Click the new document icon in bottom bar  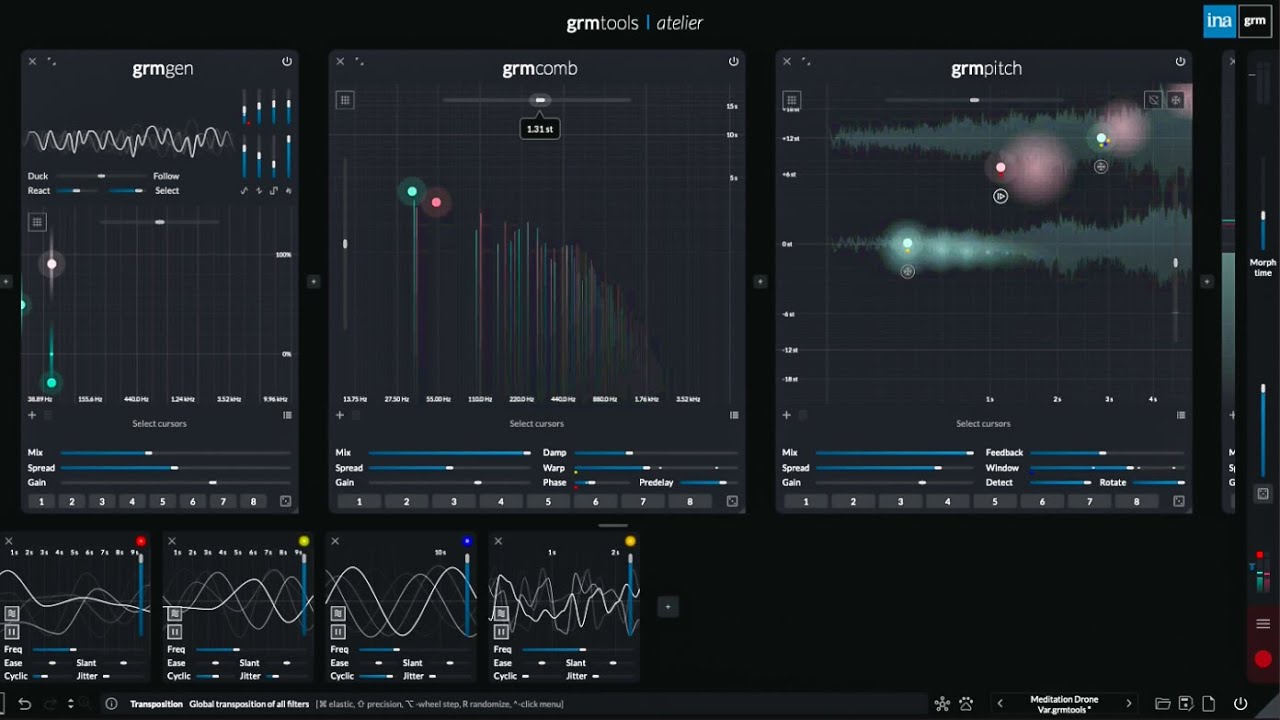(x=1208, y=704)
